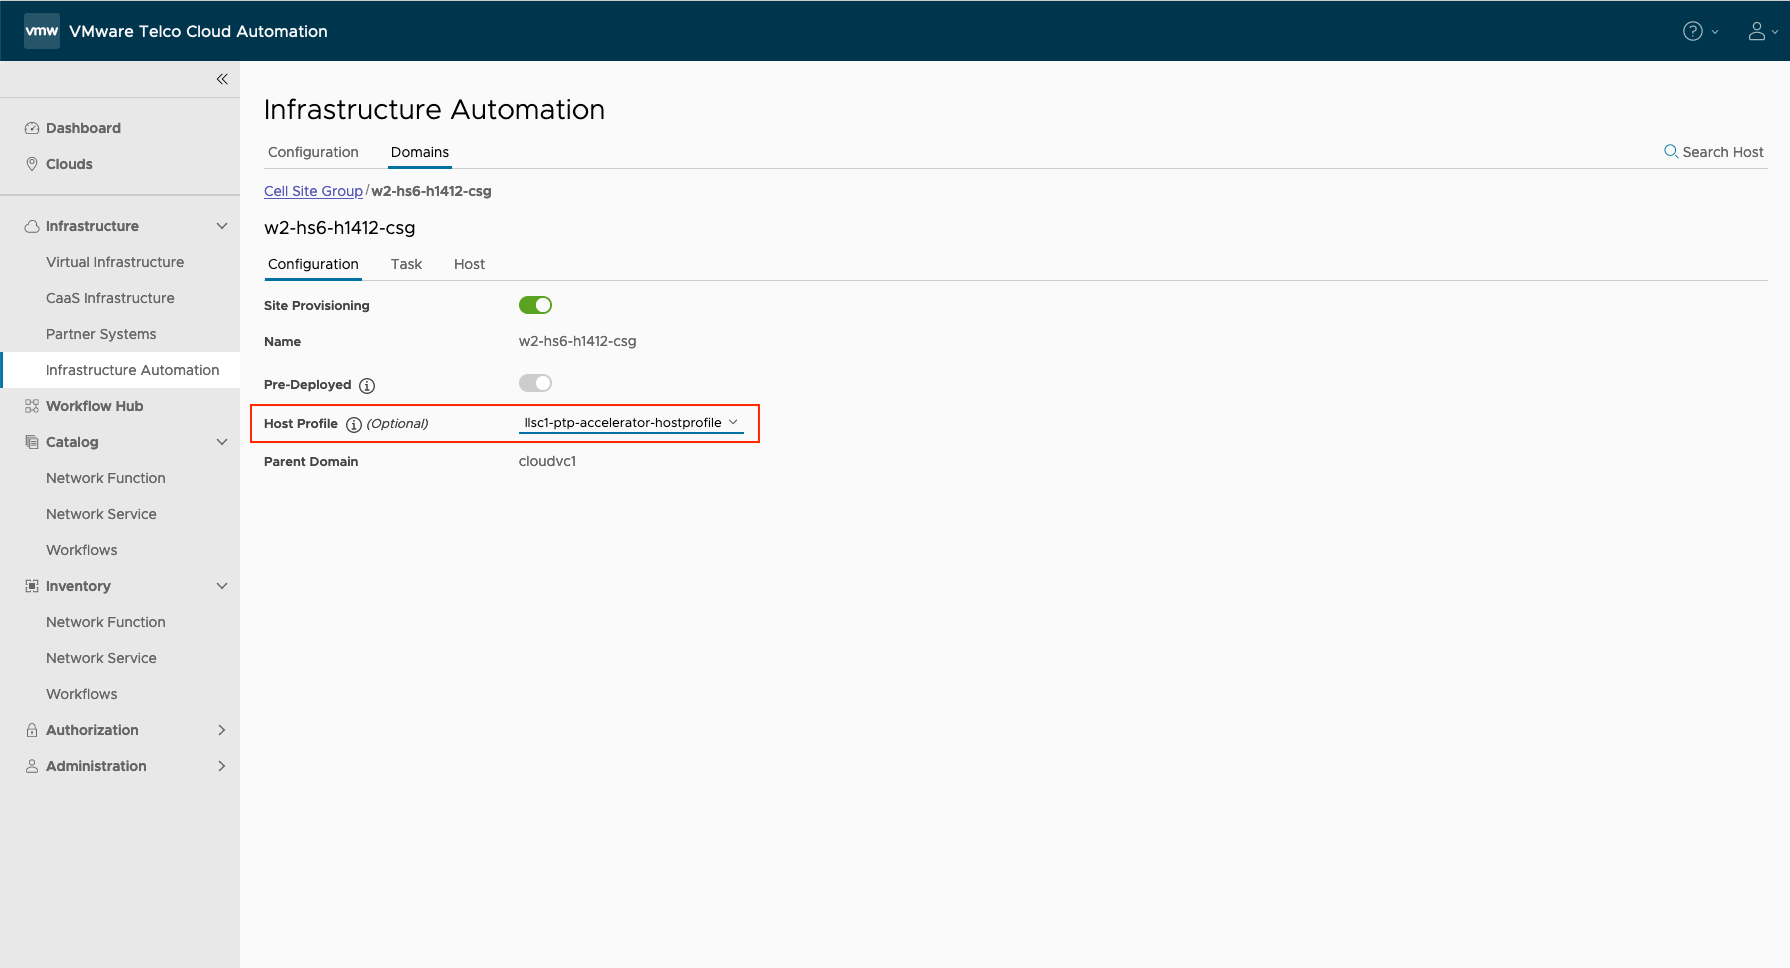Click the Administration menu label

pos(96,766)
